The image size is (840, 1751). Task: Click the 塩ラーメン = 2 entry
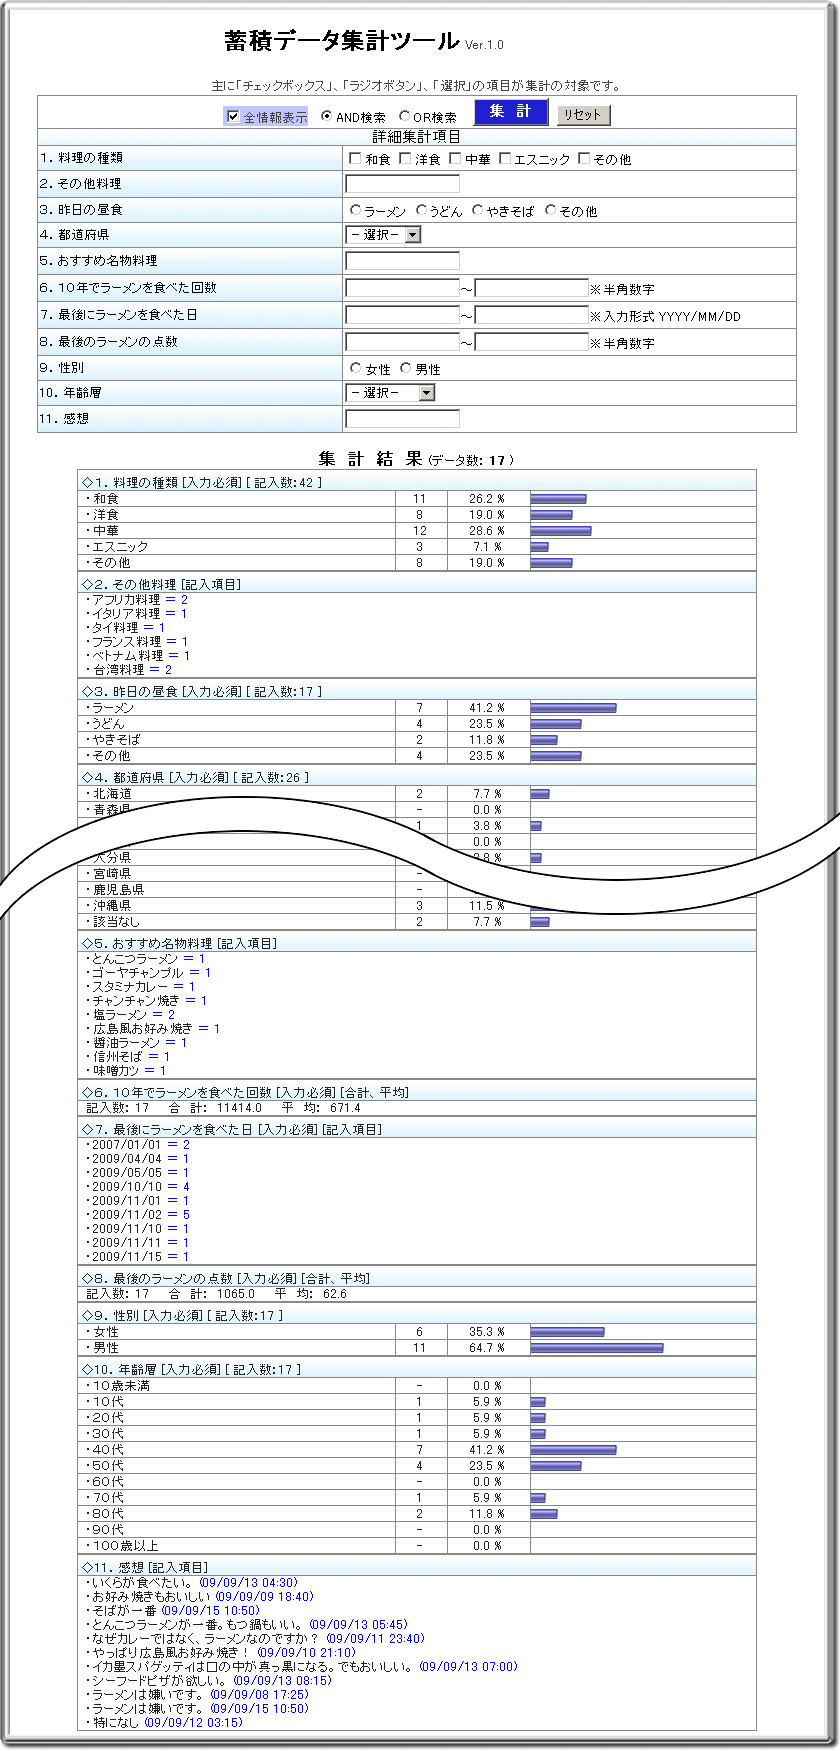131,1014
